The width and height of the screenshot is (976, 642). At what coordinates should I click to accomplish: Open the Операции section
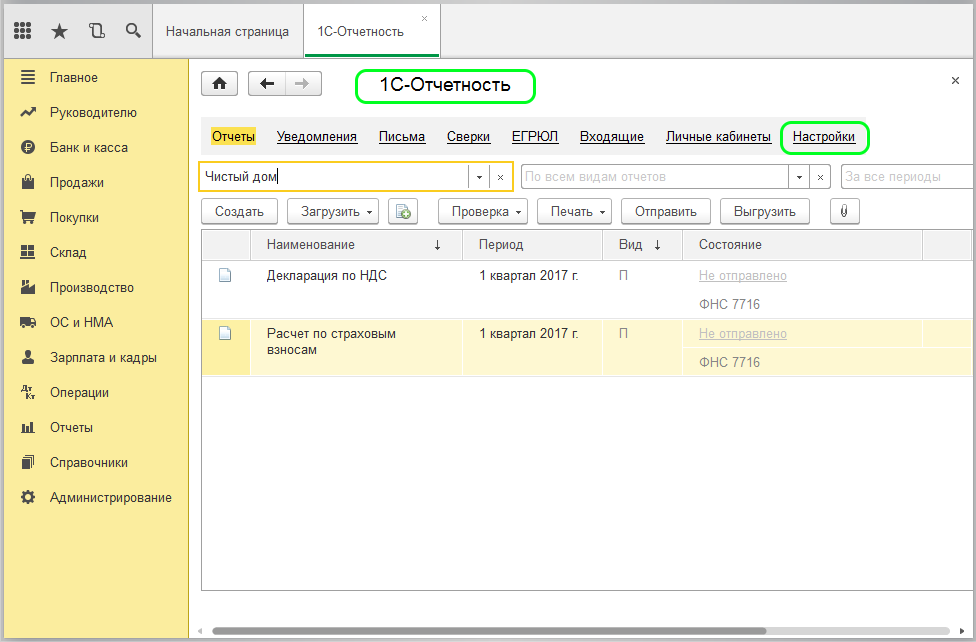(79, 392)
